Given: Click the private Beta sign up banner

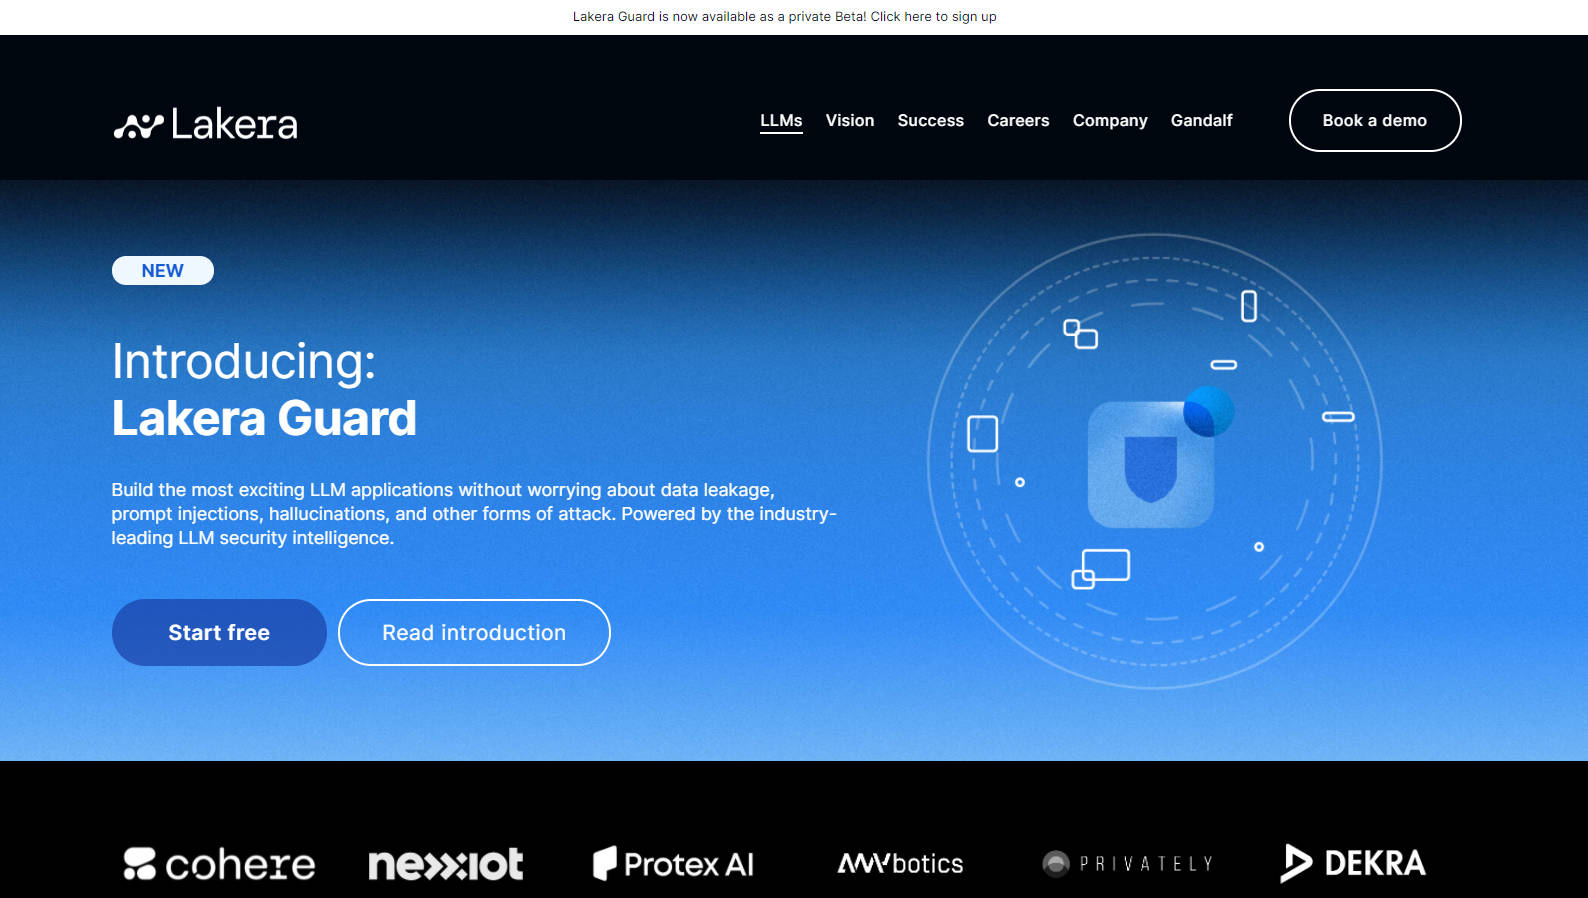Looking at the screenshot, I should (x=784, y=17).
